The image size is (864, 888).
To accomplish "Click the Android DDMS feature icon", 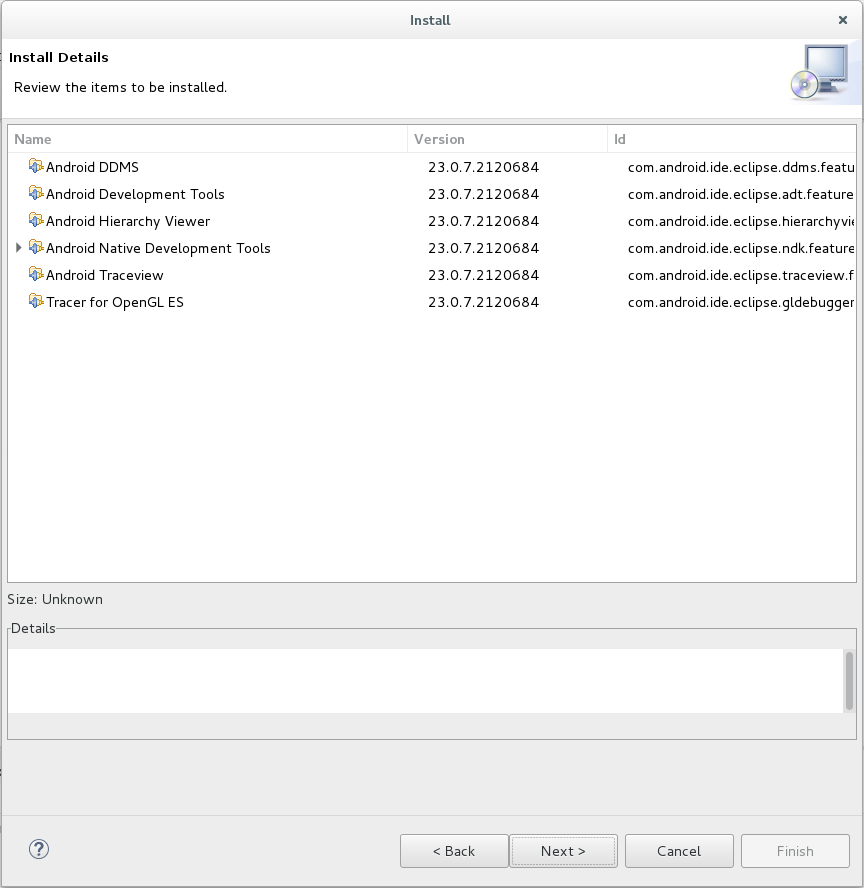I will (x=36, y=166).
